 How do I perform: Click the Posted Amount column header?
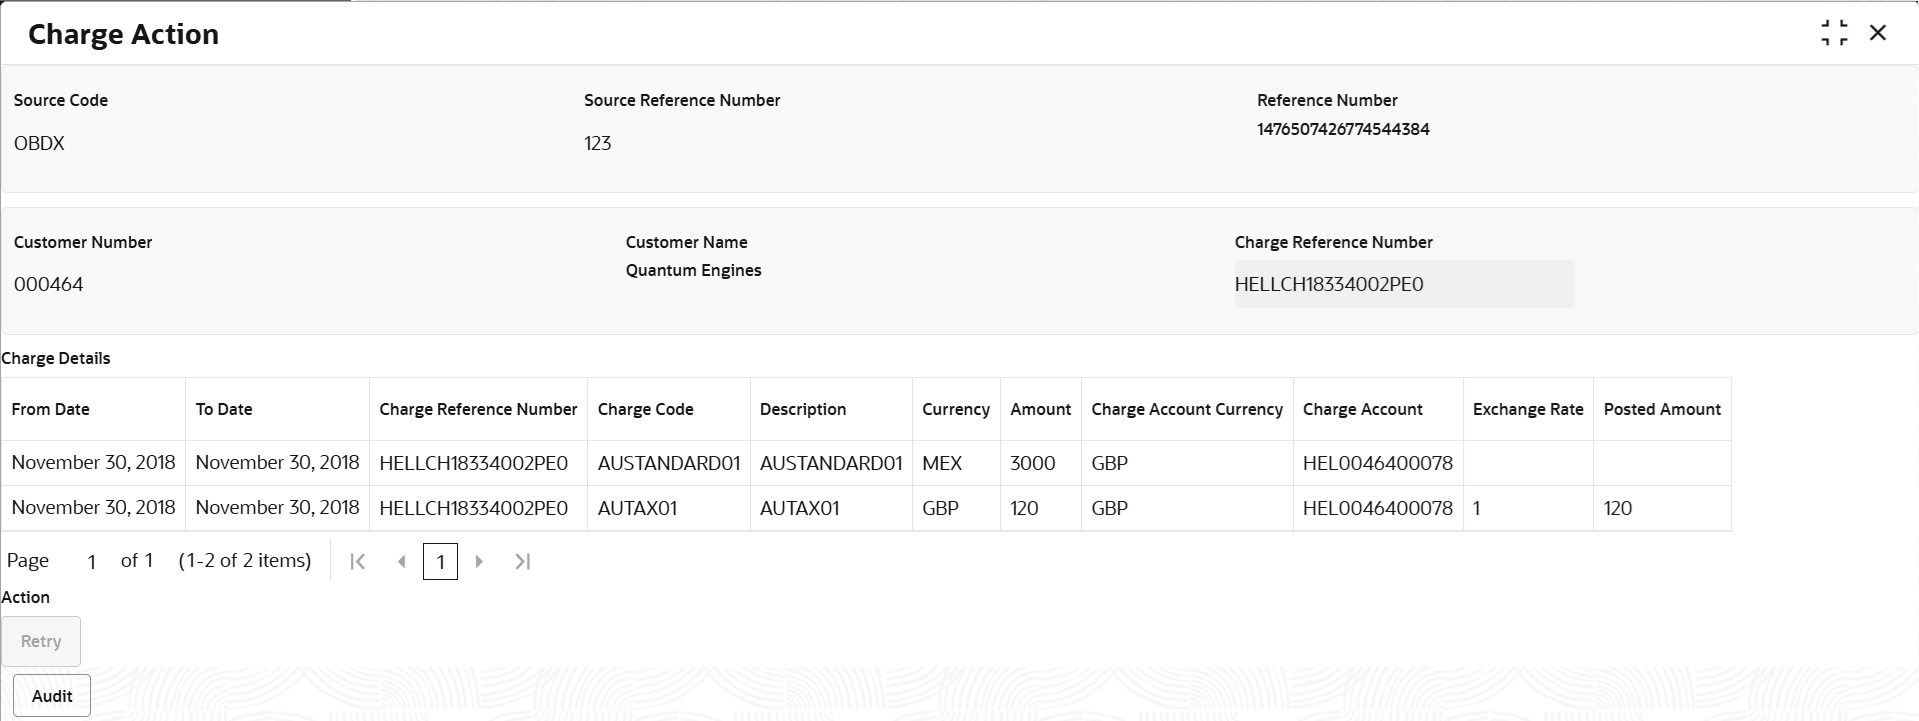pyautogui.click(x=1661, y=409)
